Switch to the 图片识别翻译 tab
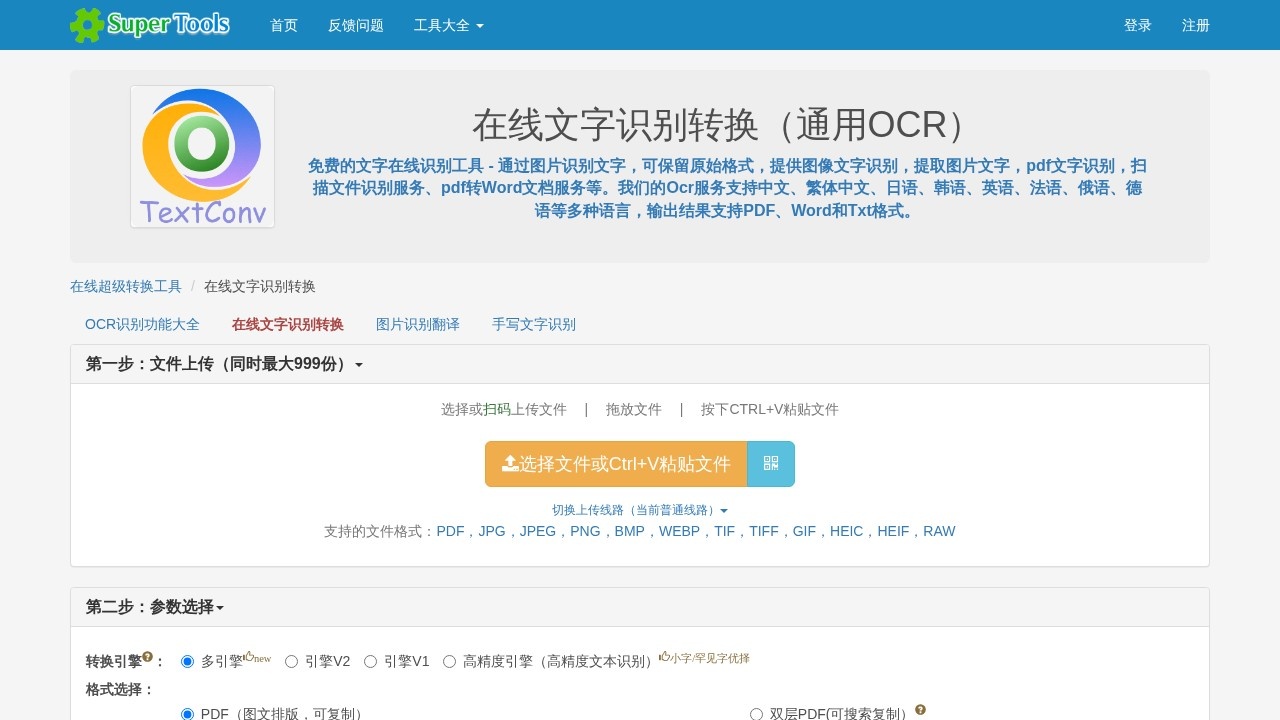1280x720 pixels. click(x=418, y=324)
